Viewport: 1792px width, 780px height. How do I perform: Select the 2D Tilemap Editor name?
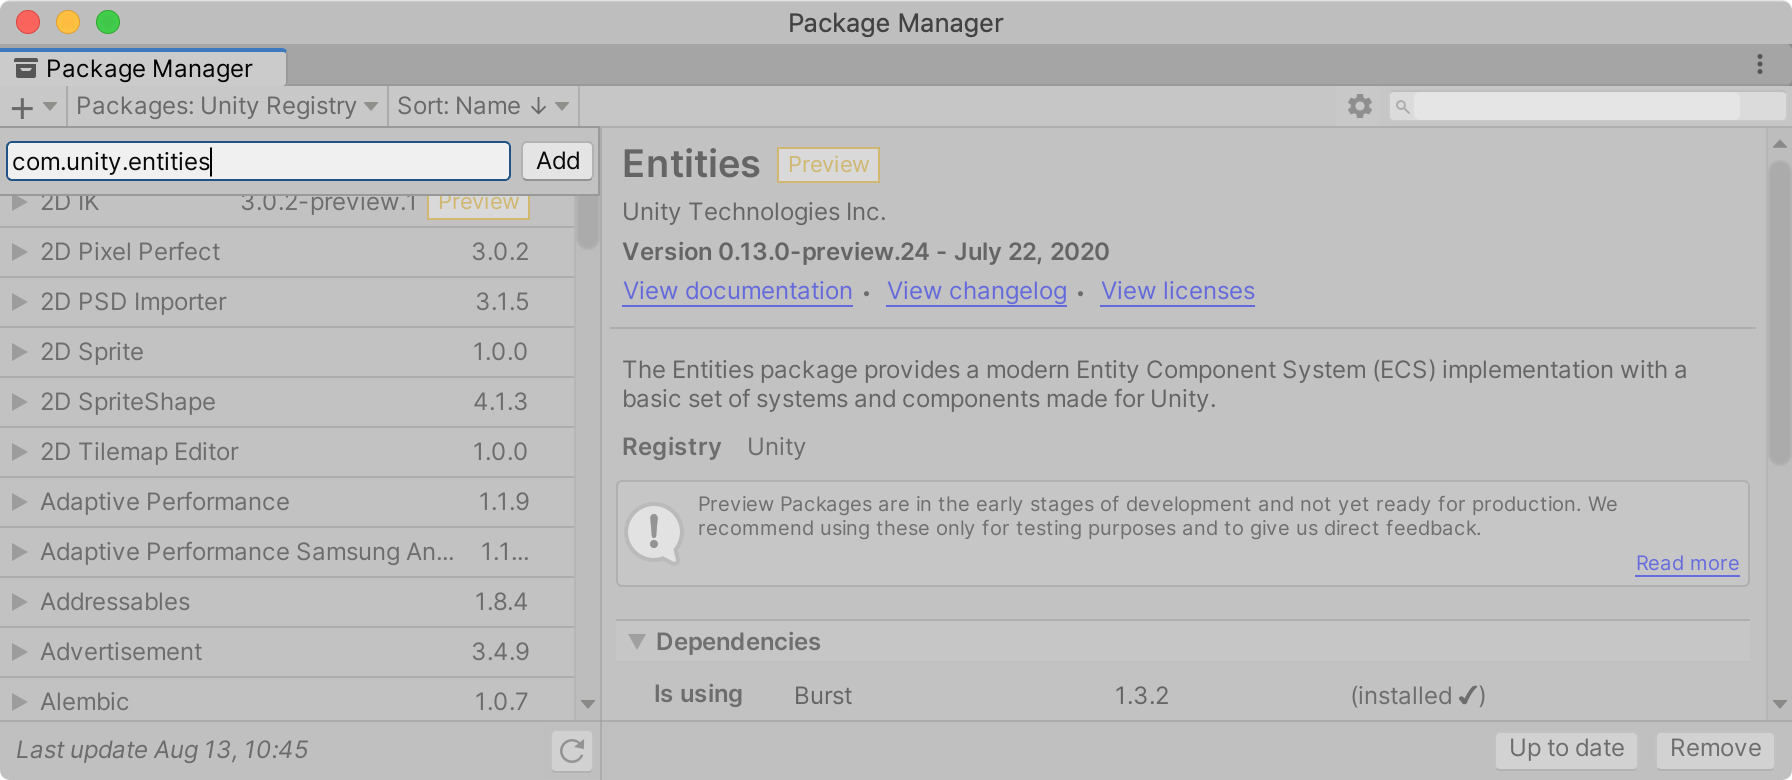point(139,452)
